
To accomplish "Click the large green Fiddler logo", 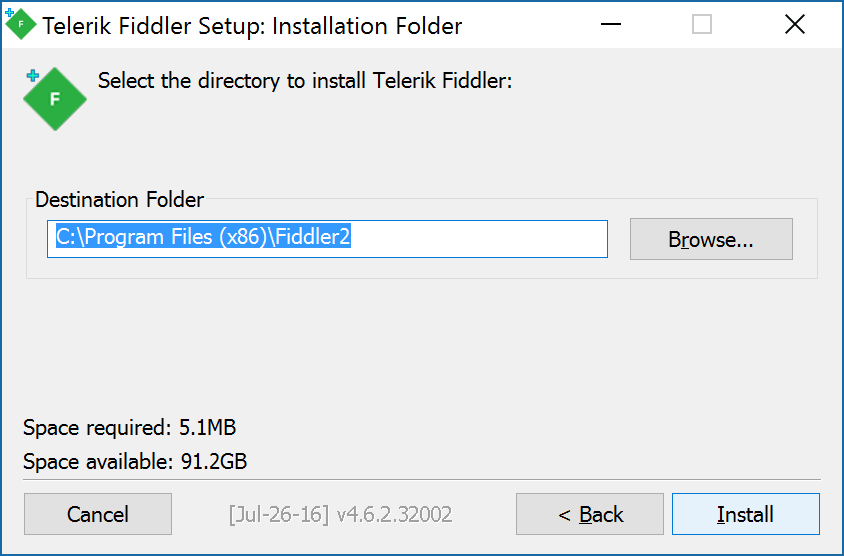I will [x=54, y=98].
